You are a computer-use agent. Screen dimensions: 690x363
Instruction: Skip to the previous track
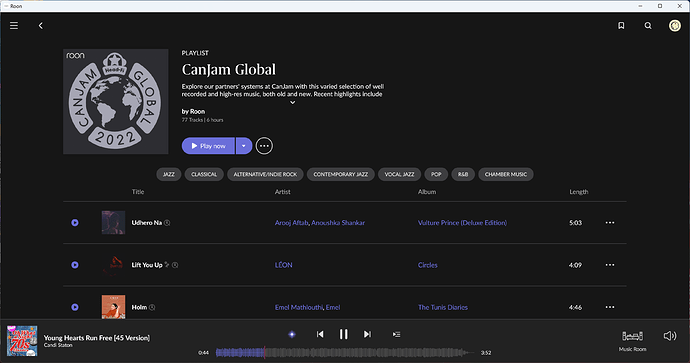pos(320,334)
